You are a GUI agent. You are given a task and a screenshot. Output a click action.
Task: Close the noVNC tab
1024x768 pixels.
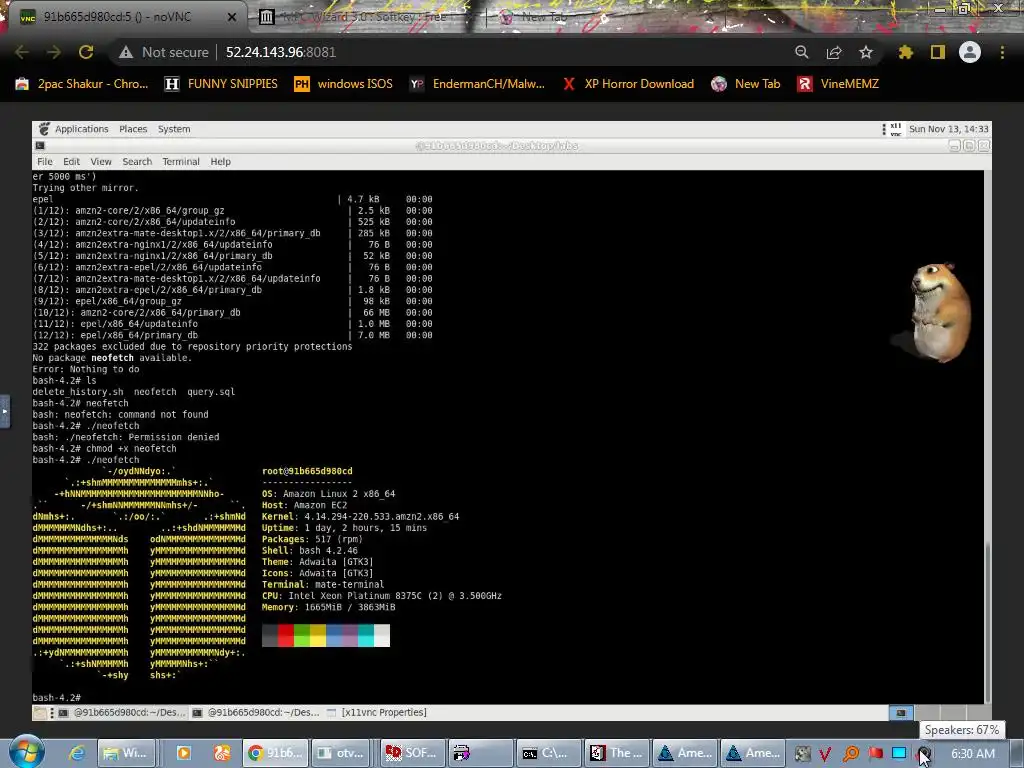point(232,17)
